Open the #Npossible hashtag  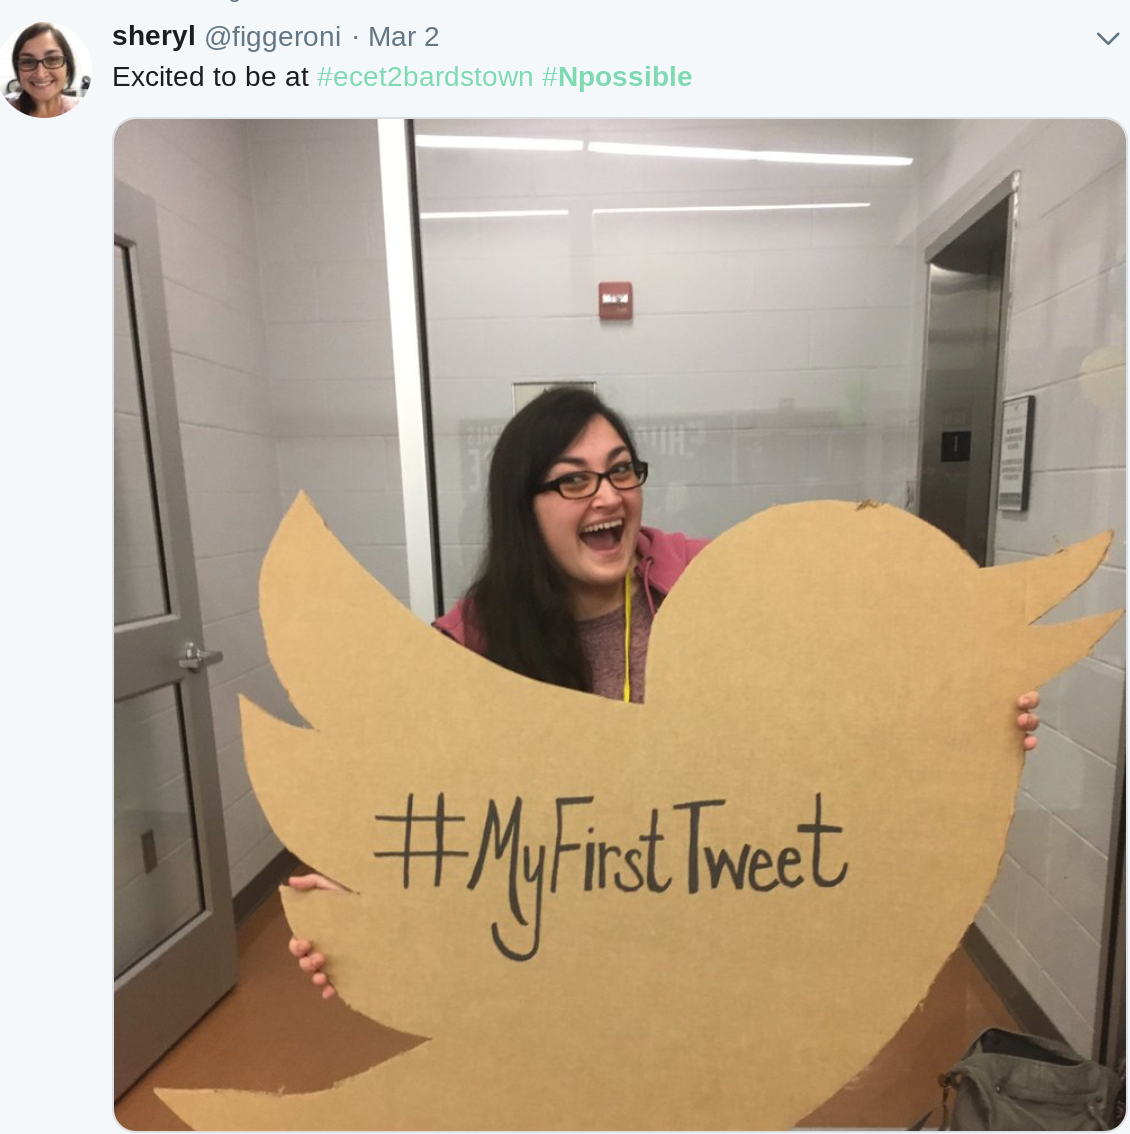point(617,77)
